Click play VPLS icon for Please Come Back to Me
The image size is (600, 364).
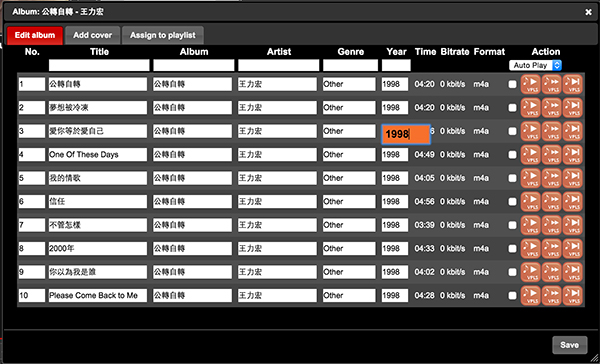tap(531, 295)
